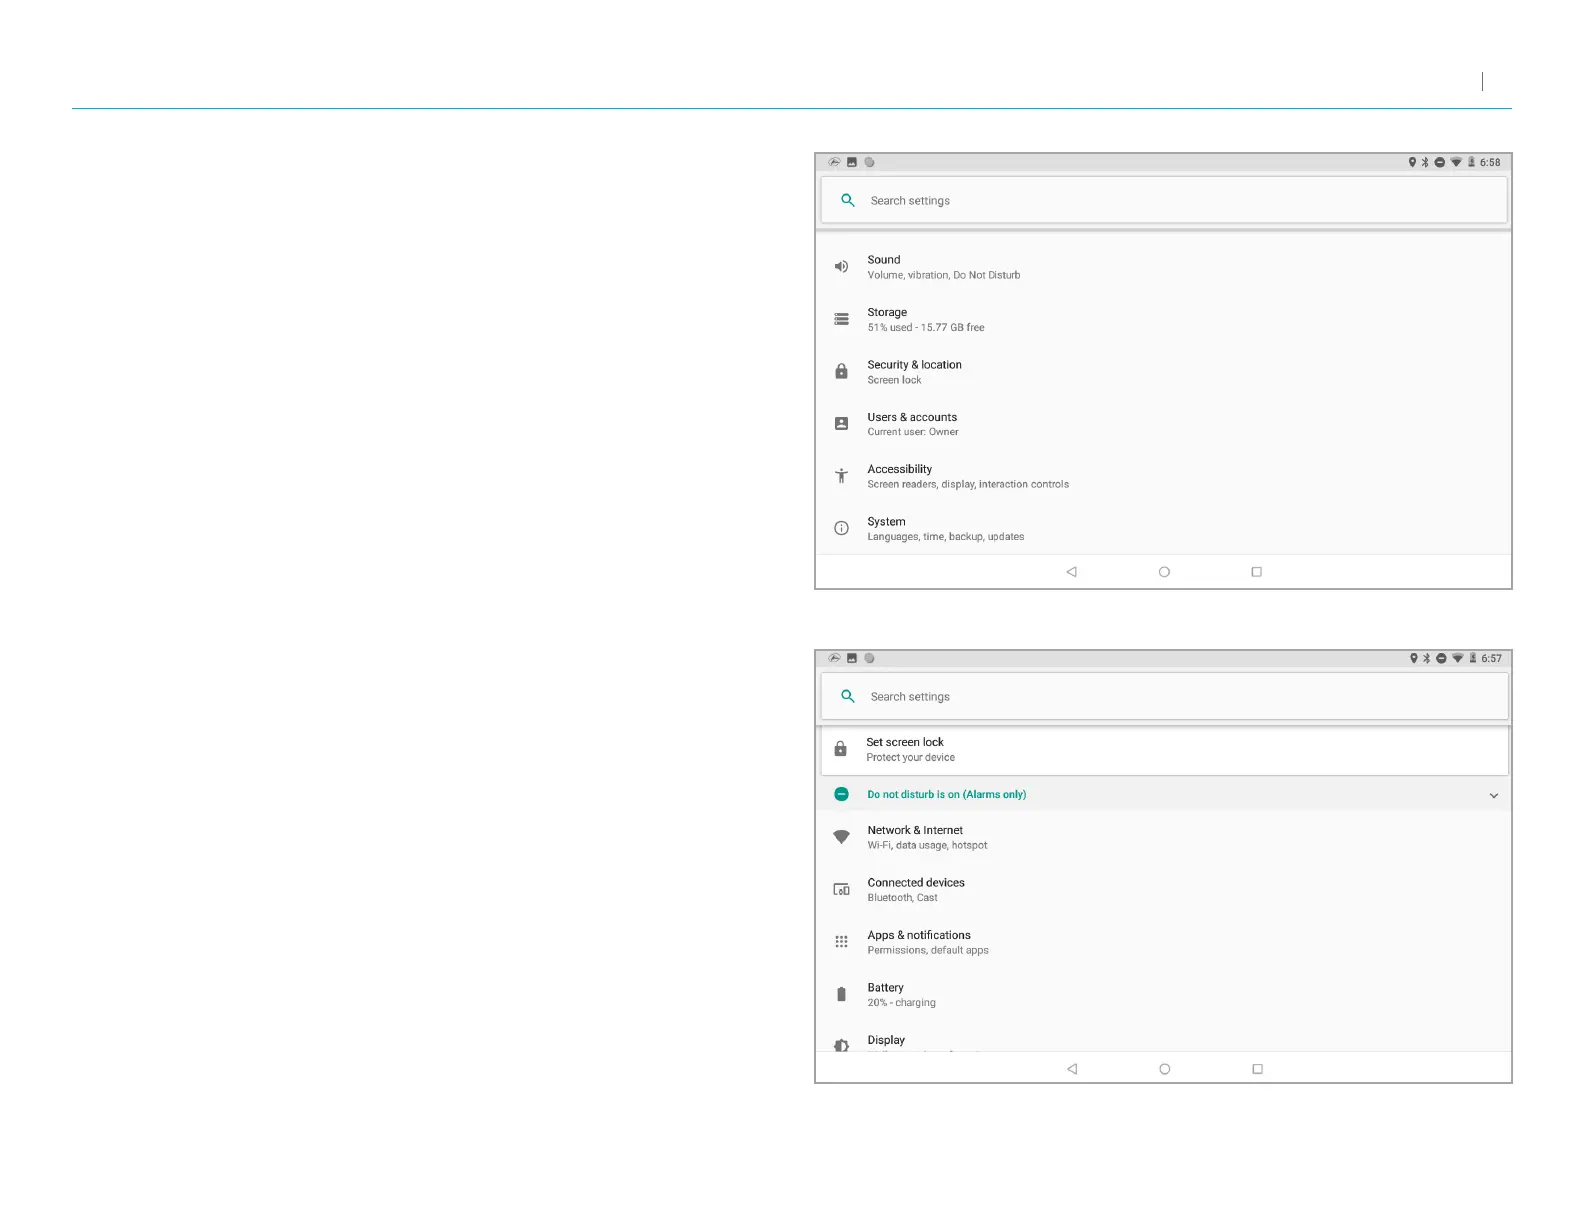The image size is (1584, 1224).
Task: Click the 6:57 clock in the status bar
Action: click(x=1491, y=658)
